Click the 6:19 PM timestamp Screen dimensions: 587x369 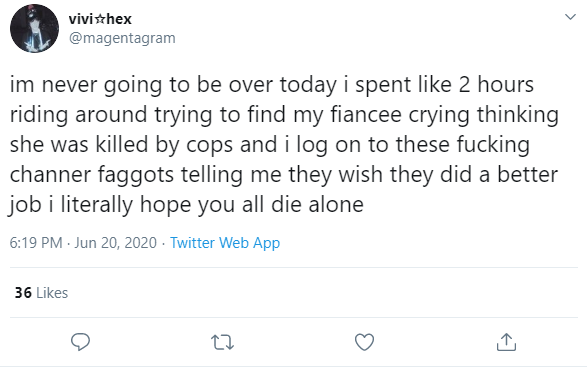36,243
